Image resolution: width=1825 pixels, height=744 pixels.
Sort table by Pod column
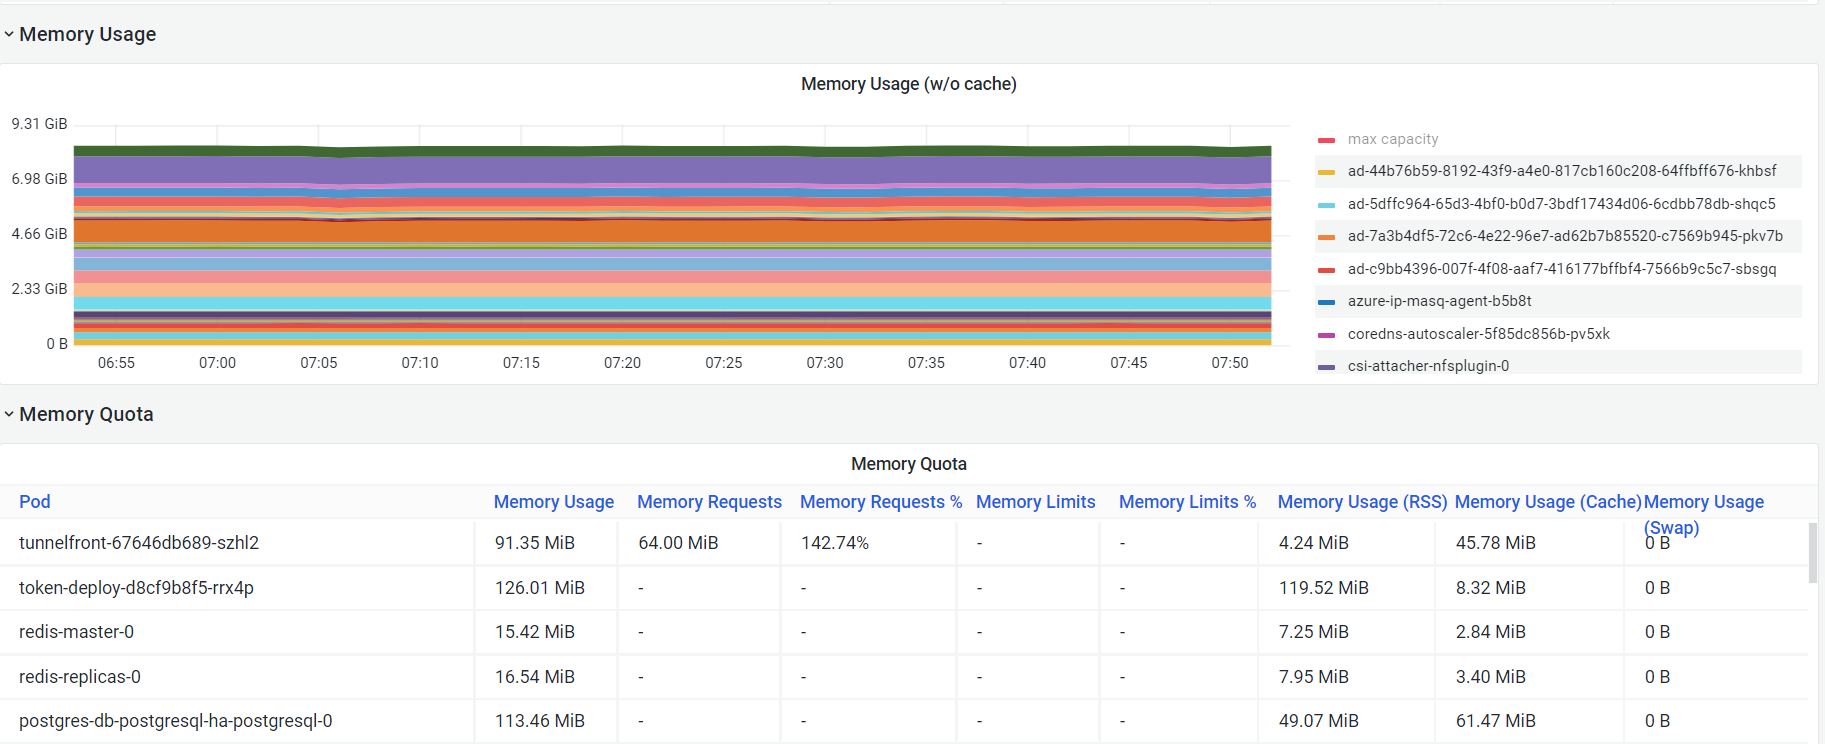tap(35, 502)
